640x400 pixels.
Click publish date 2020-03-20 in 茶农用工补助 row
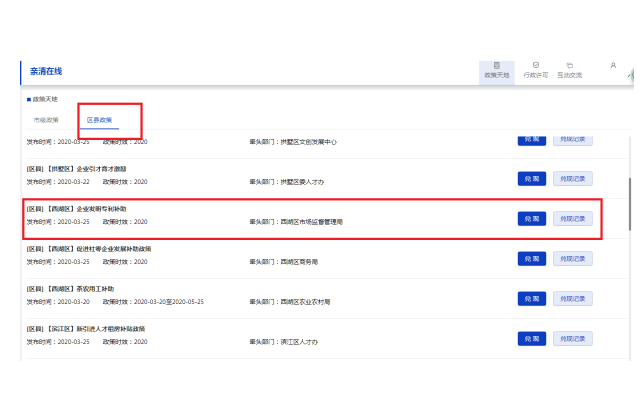click(x=73, y=302)
